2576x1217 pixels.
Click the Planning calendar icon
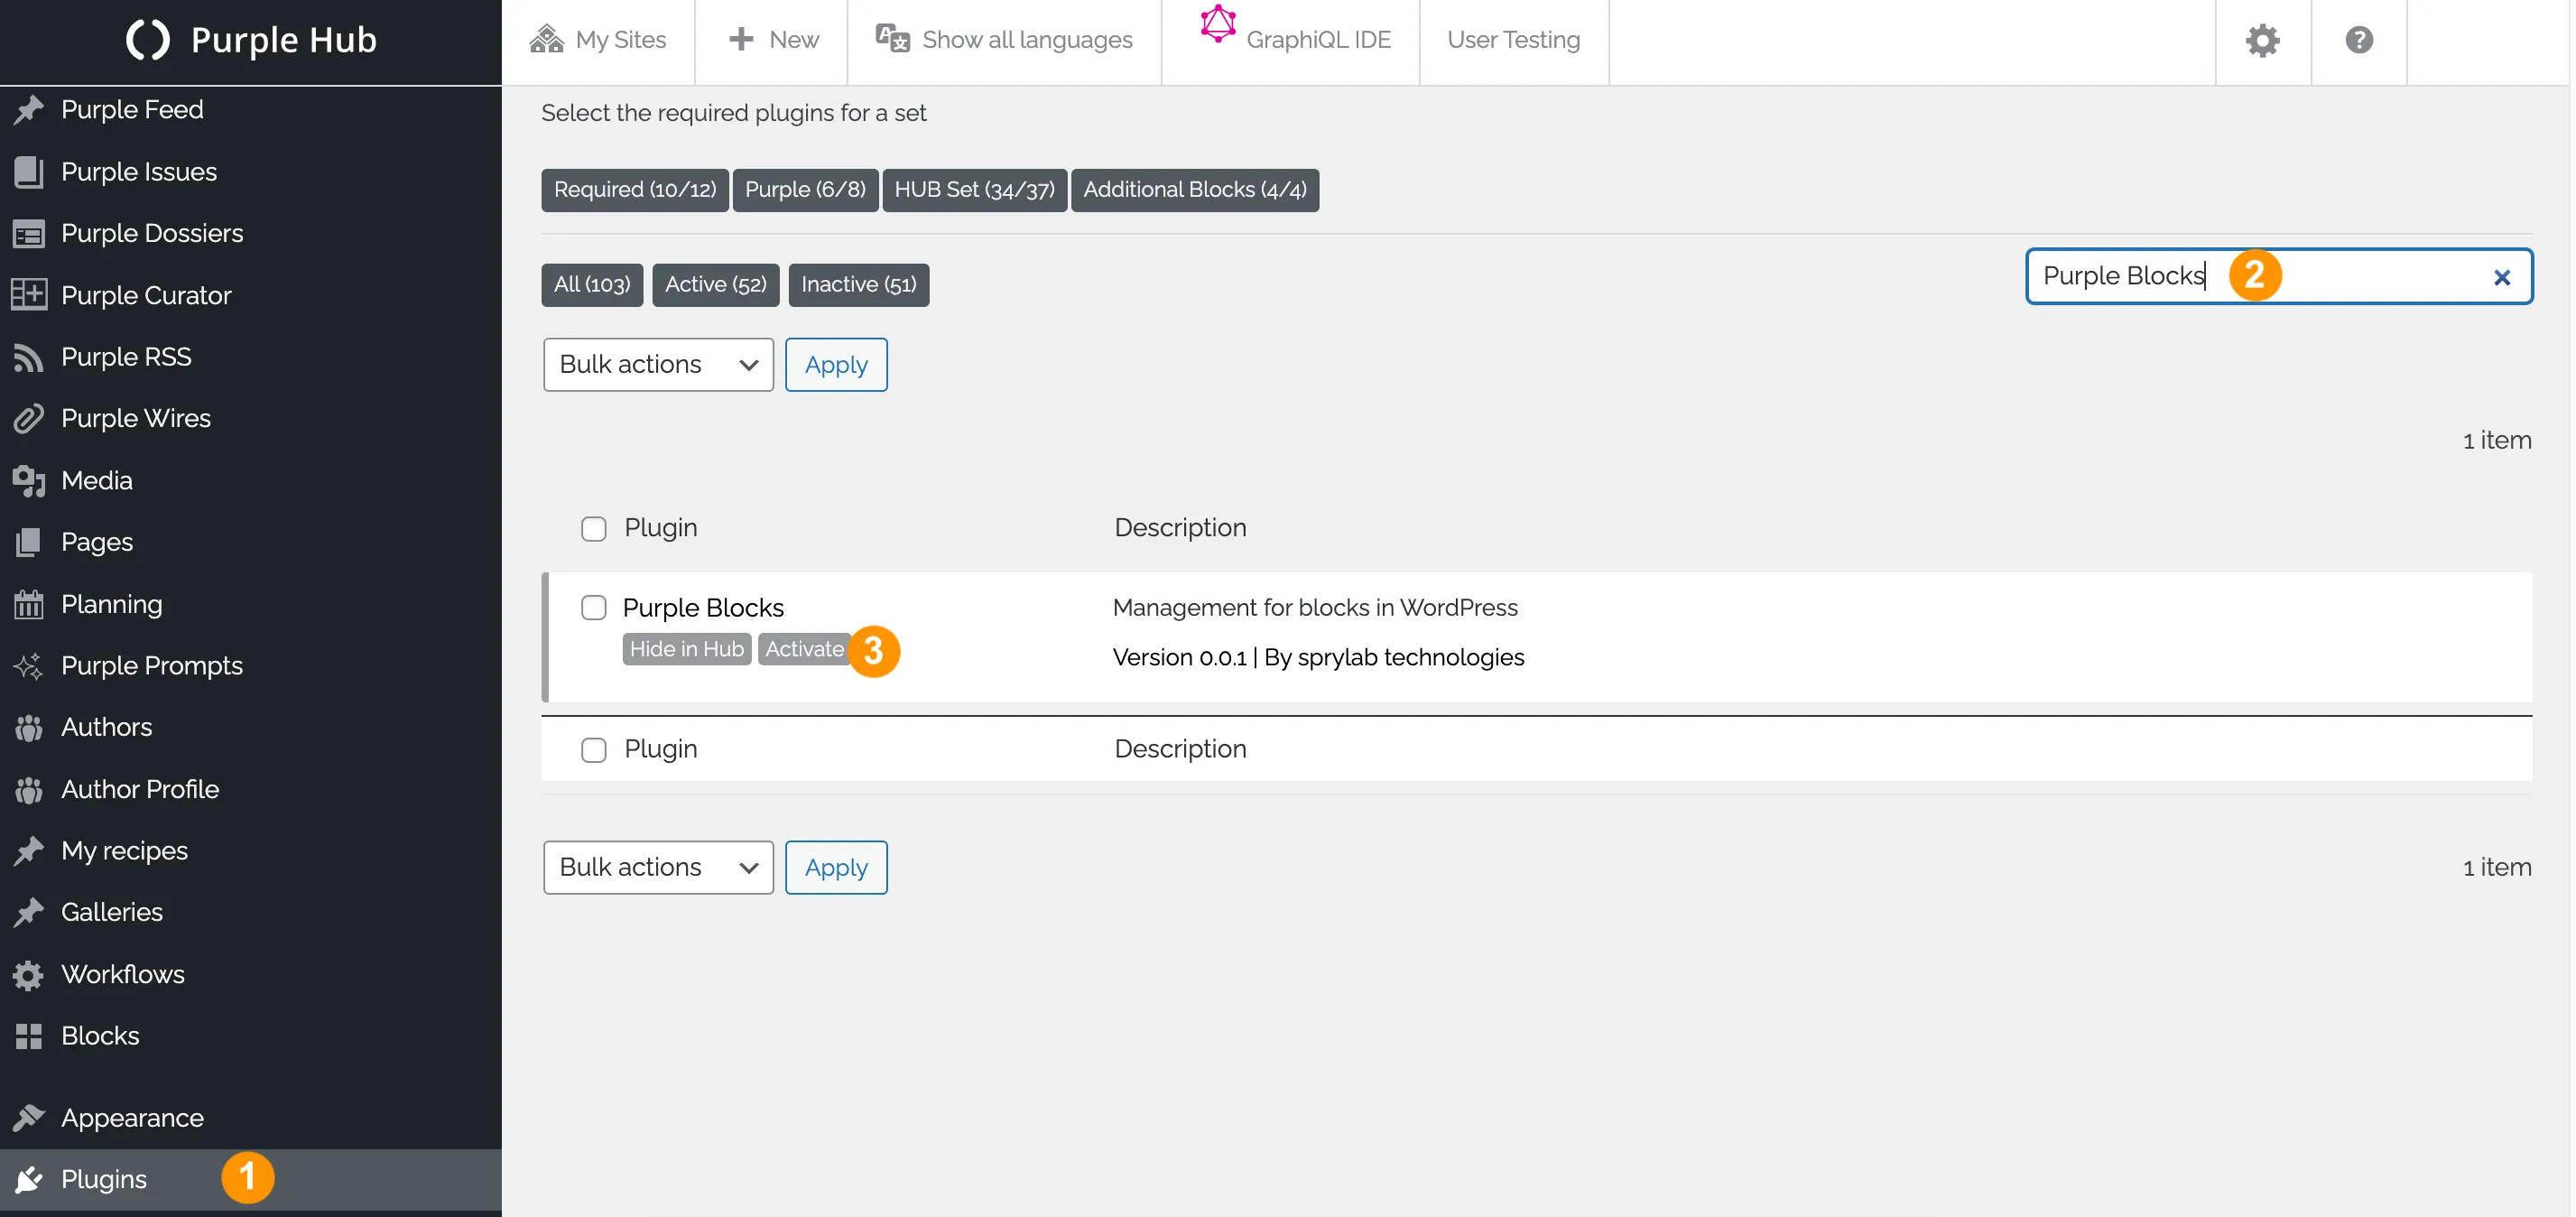coord(29,604)
